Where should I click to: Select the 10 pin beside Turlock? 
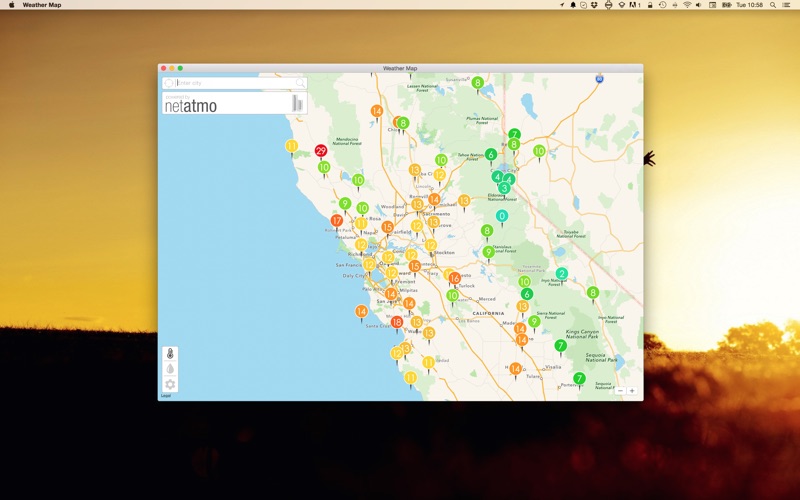tap(453, 295)
